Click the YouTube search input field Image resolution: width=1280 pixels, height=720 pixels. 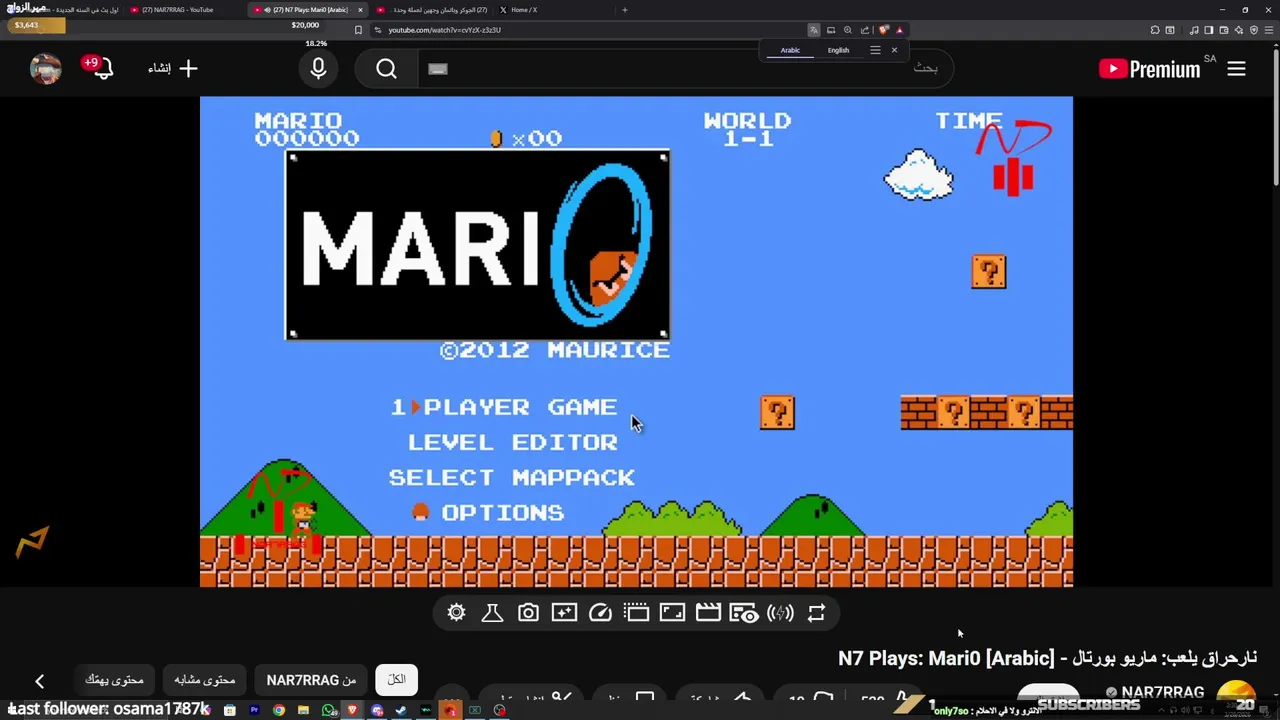(x=685, y=68)
